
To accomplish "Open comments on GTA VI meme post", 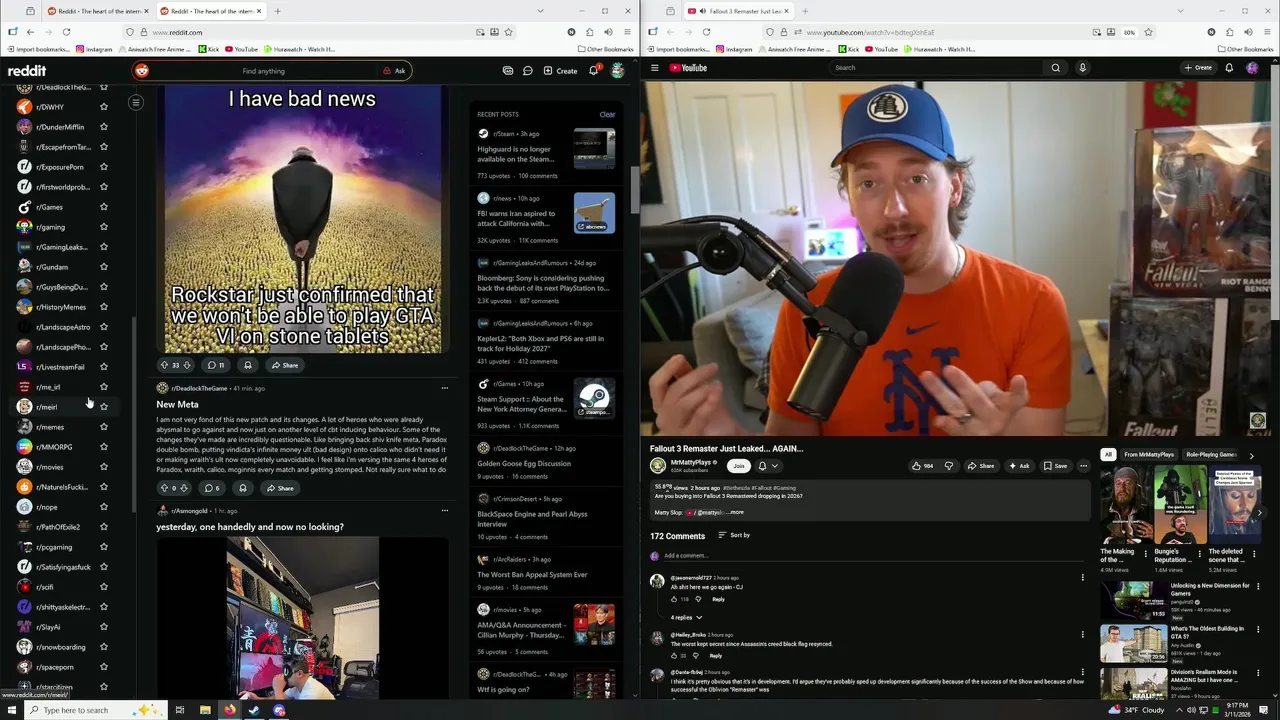I will 216,365.
